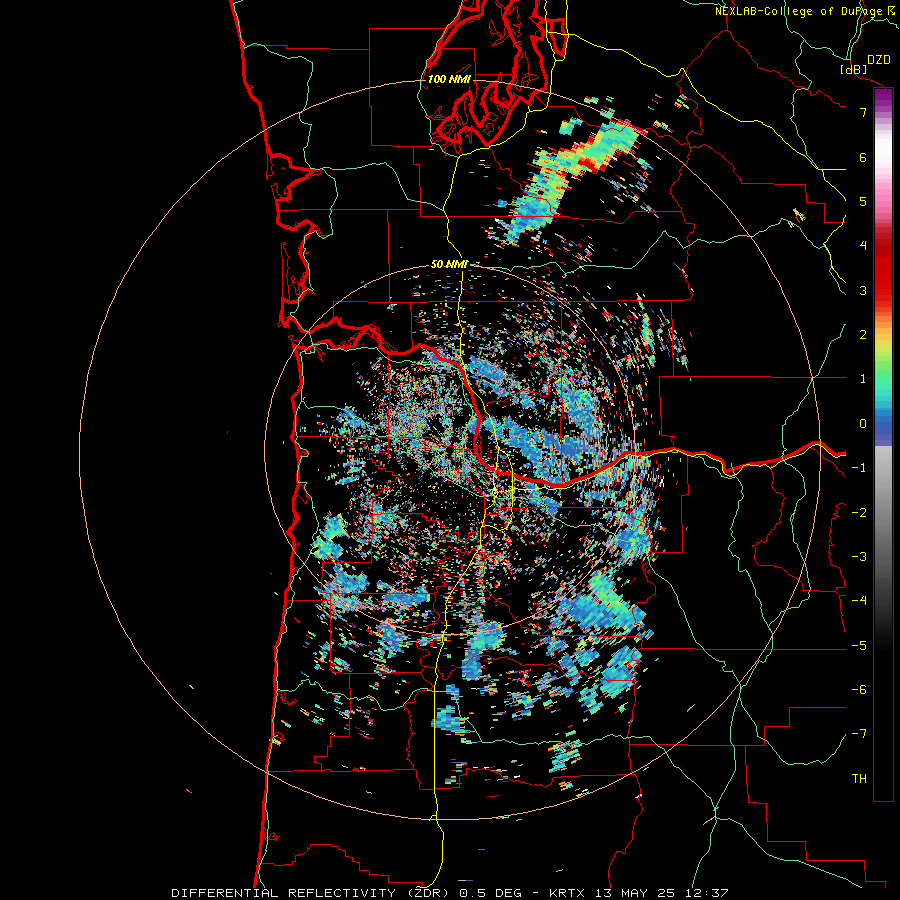Click the -4 value on the color scale
The width and height of the screenshot is (900, 900).
(859, 601)
